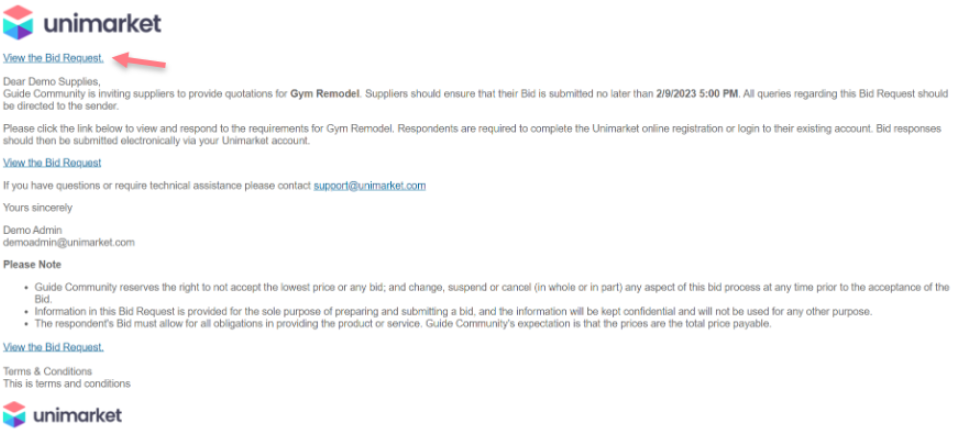Click the Unimarket cube logo in the footer
This screenshot has width=954, height=429.
click(x=15, y=413)
